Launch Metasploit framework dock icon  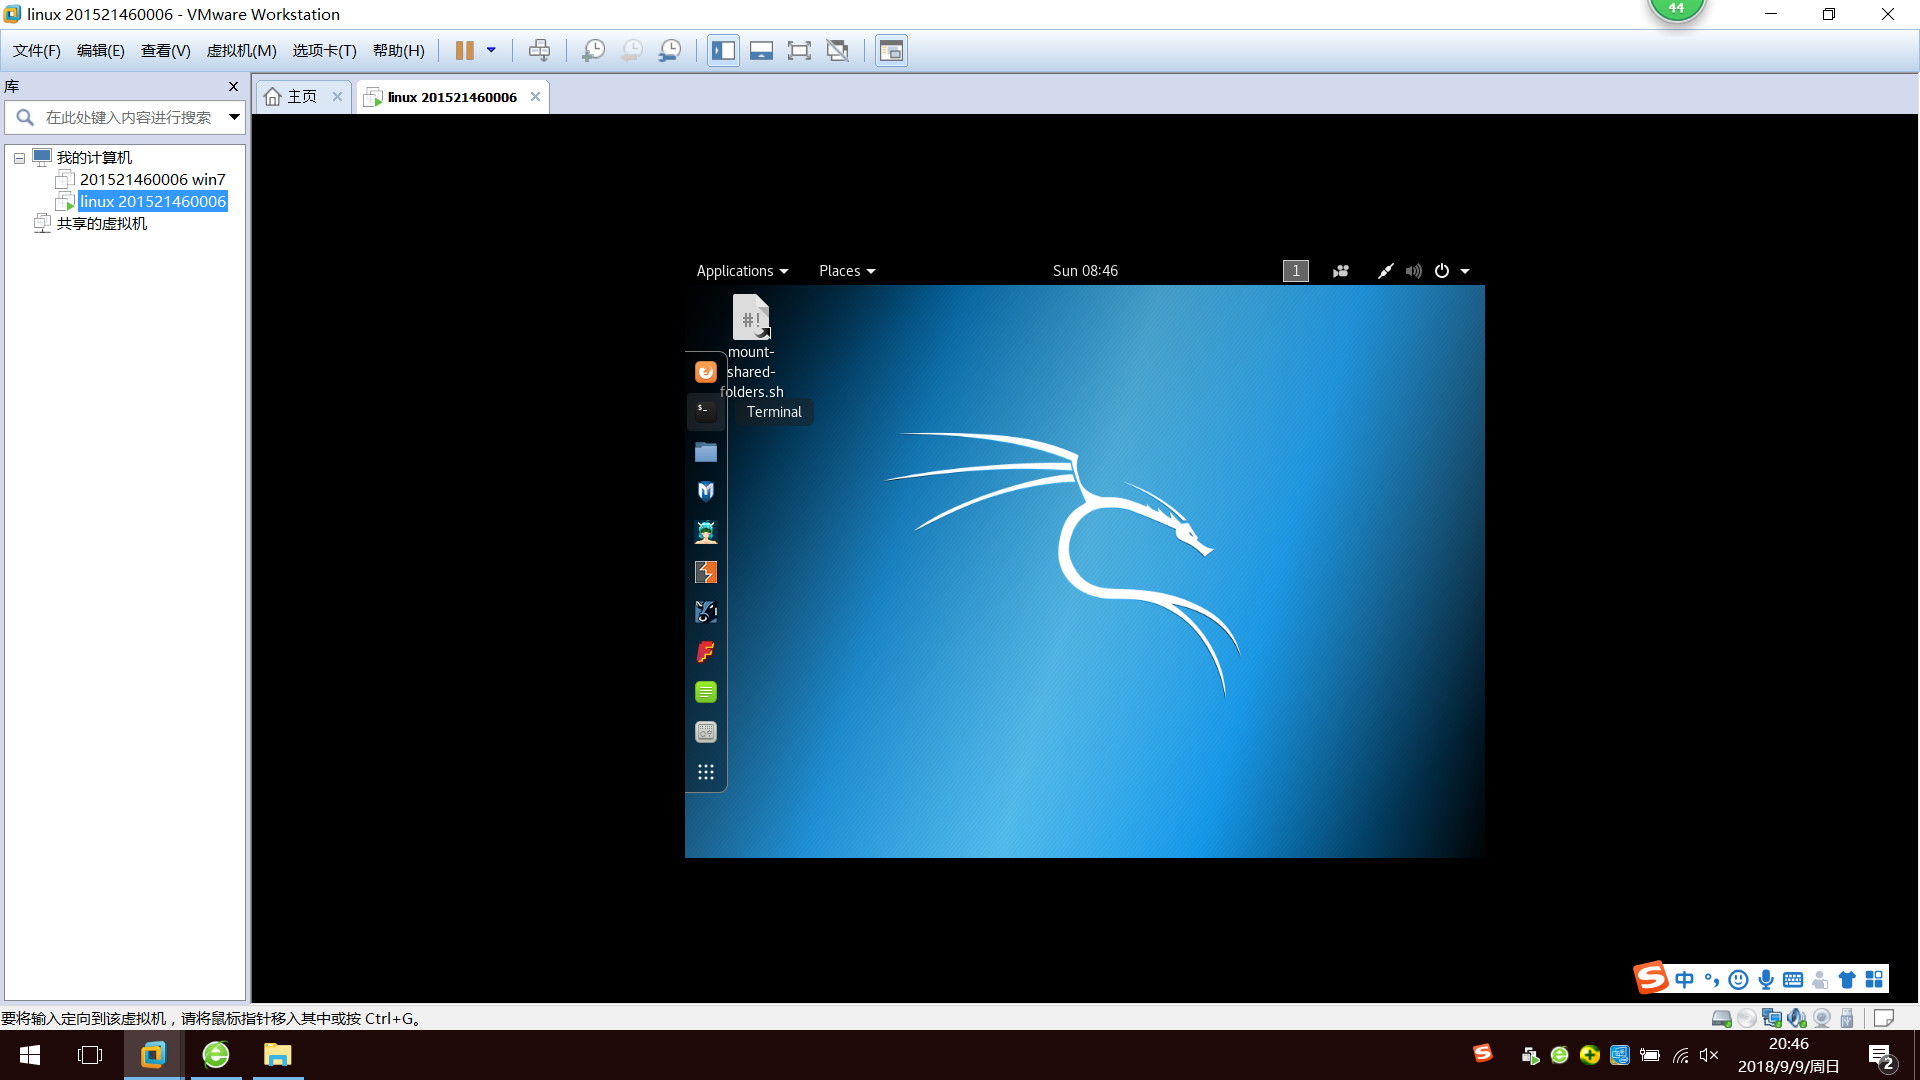(x=705, y=491)
